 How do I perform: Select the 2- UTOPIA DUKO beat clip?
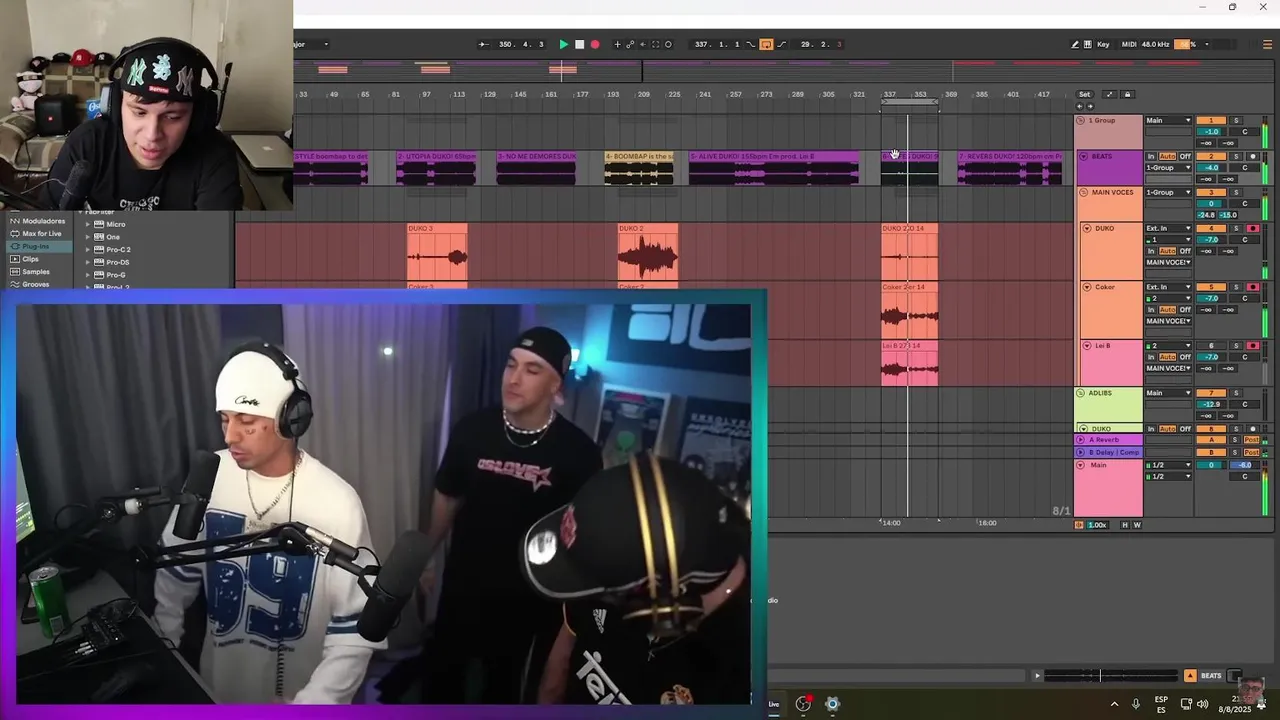tap(436, 168)
